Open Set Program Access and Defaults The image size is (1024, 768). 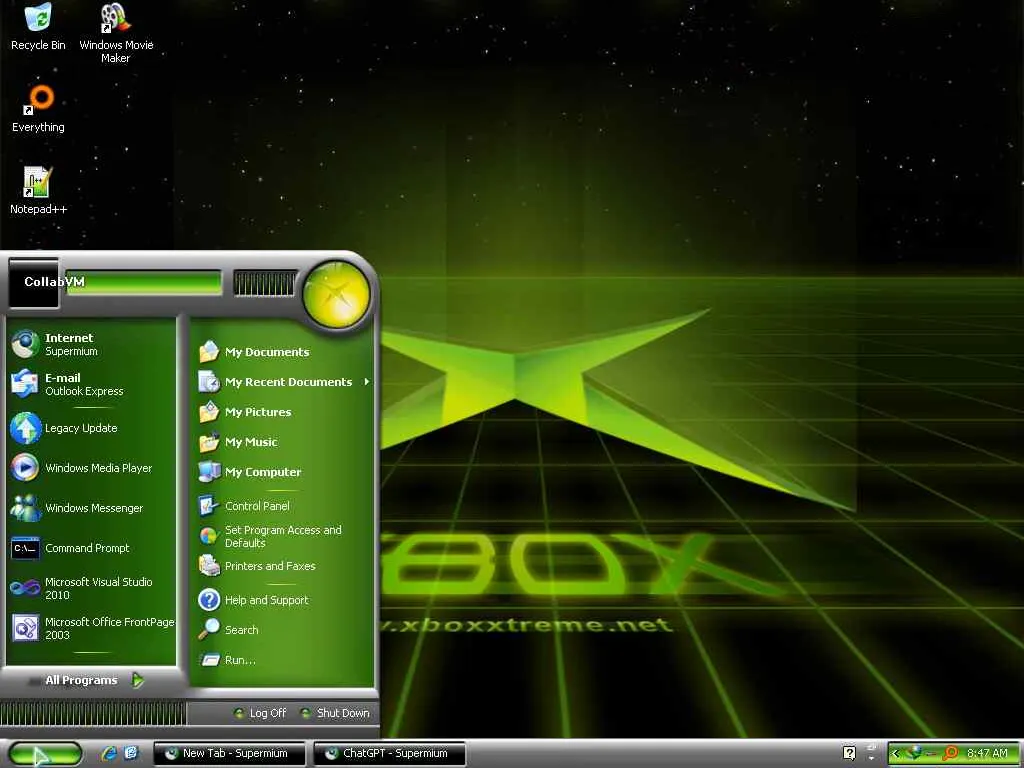tap(283, 536)
